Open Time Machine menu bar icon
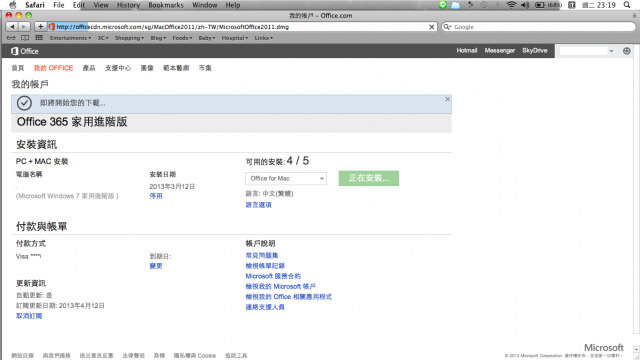The height and width of the screenshot is (360, 640). [484, 5]
